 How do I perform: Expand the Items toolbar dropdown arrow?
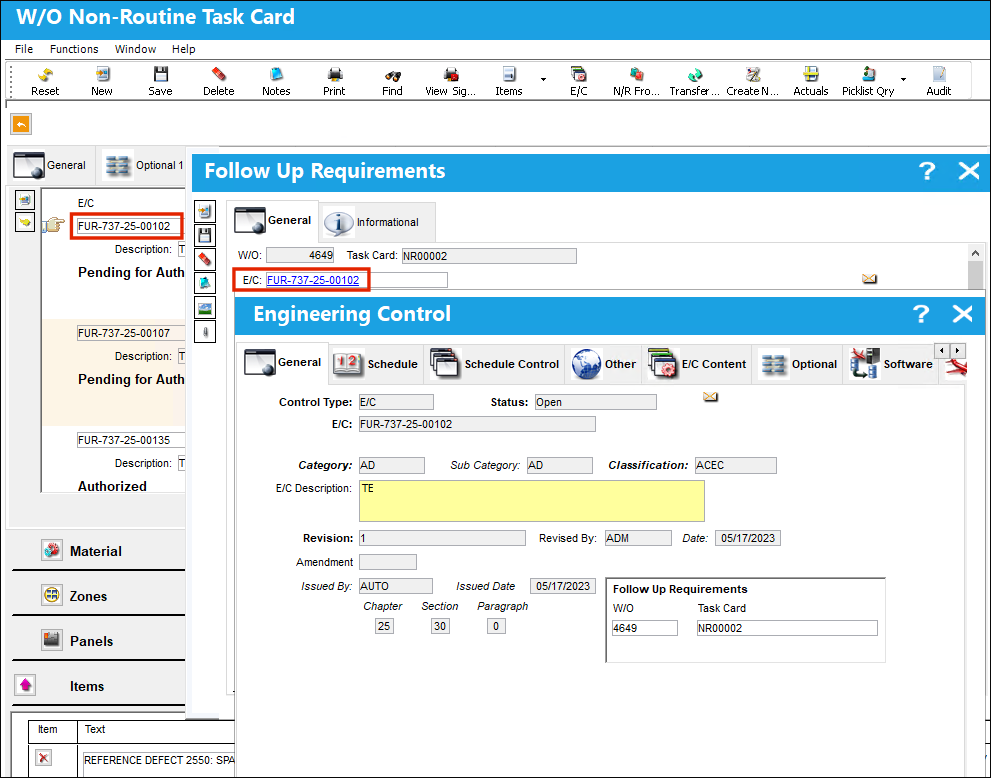[x=543, y=80]
